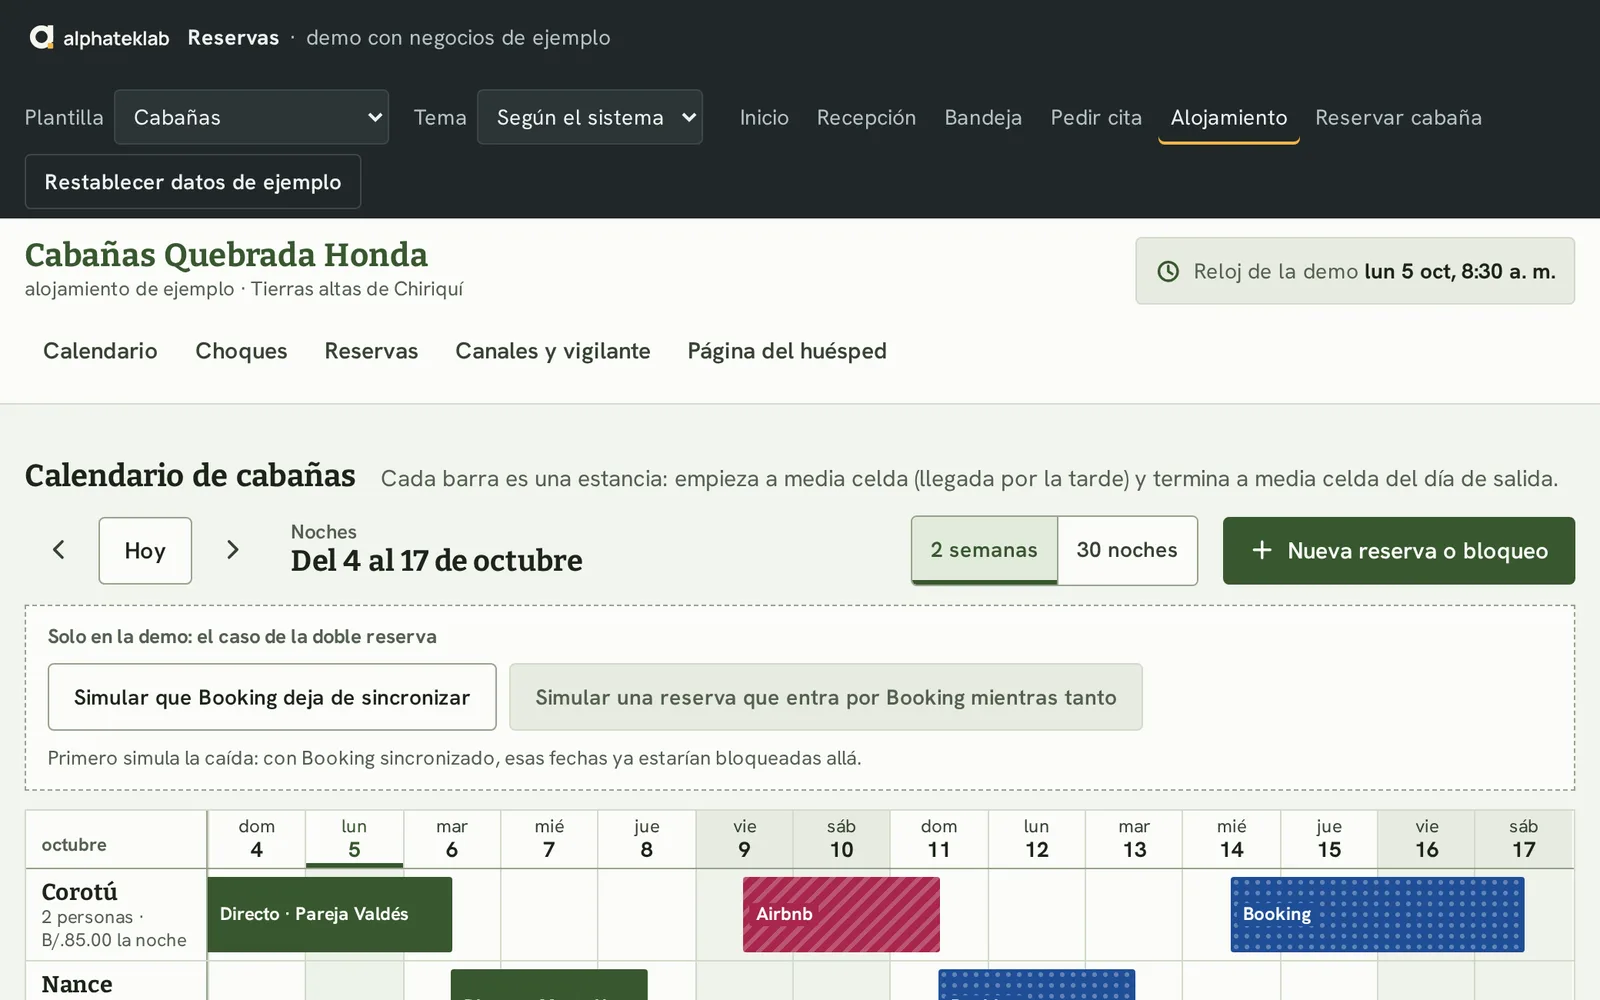Open Página del huésped tab
1600x1000 pixels.
[x=787, y=351]
